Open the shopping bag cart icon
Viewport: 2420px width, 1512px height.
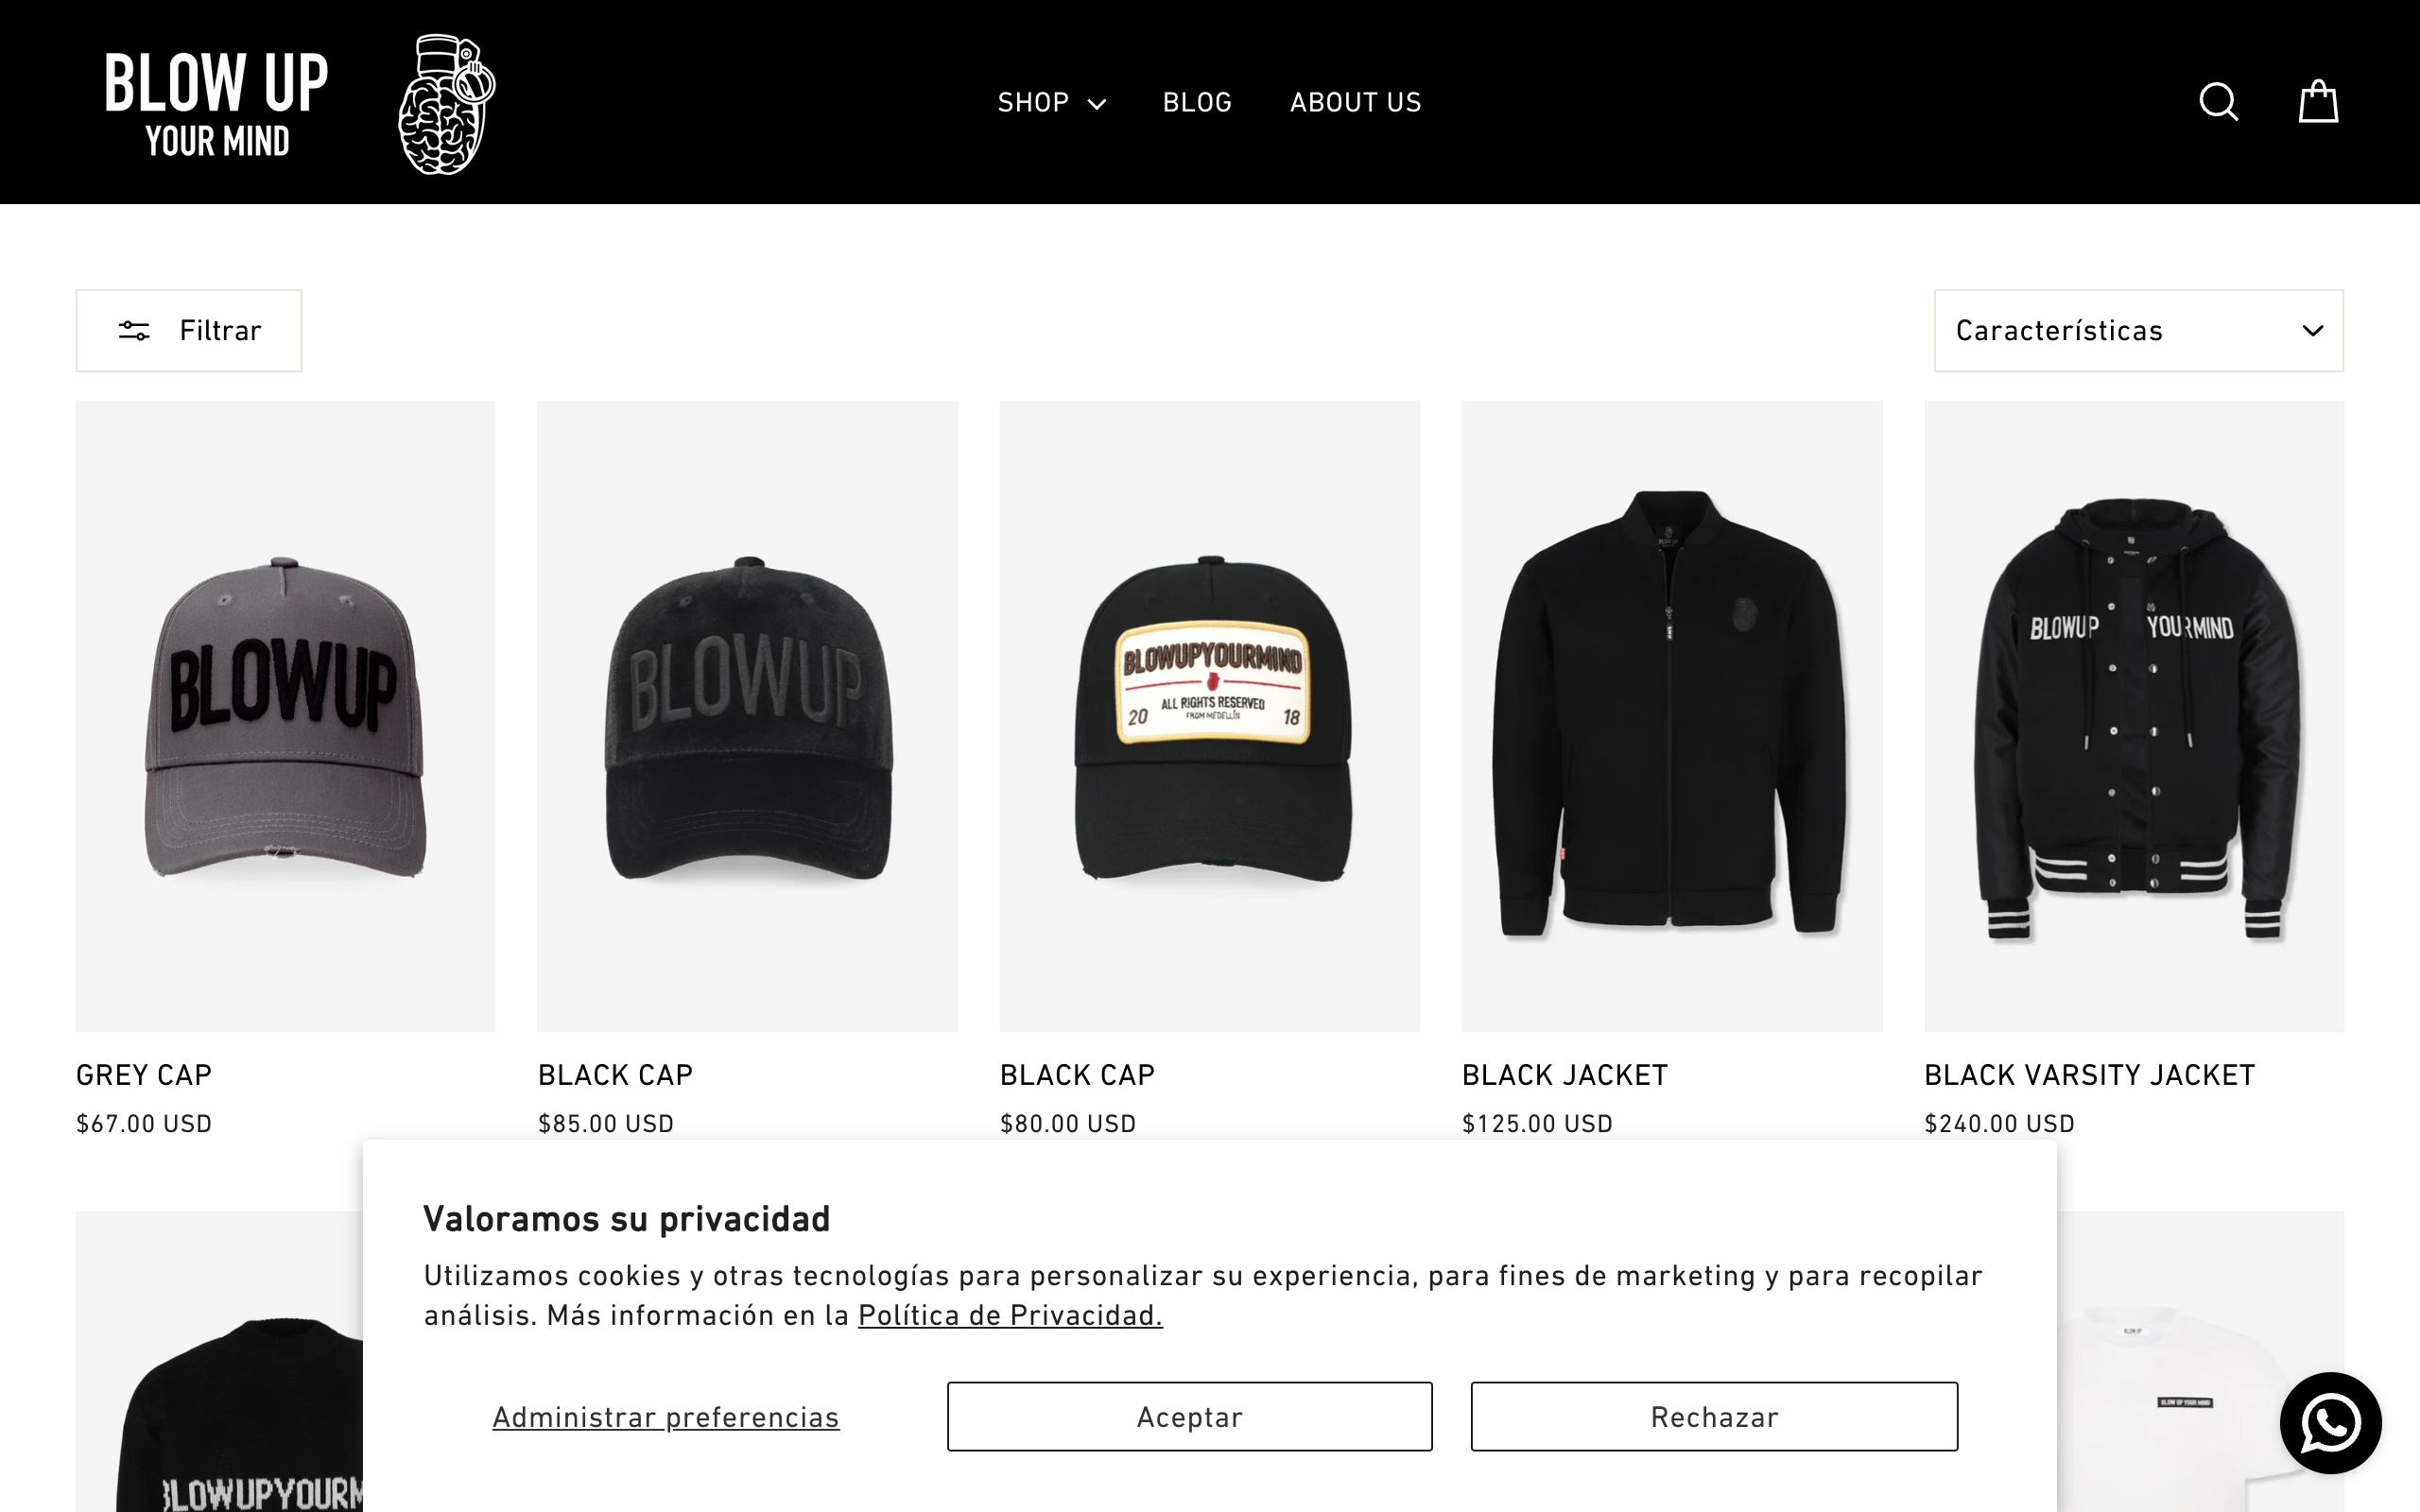tap(2317, 102)
